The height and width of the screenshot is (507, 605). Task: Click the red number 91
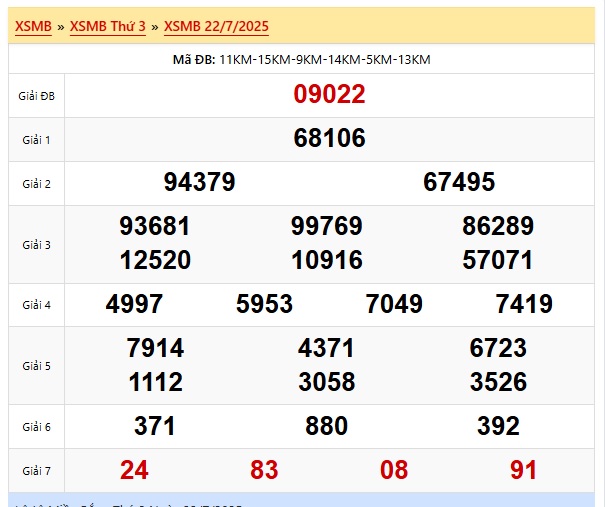pos(524,470)
